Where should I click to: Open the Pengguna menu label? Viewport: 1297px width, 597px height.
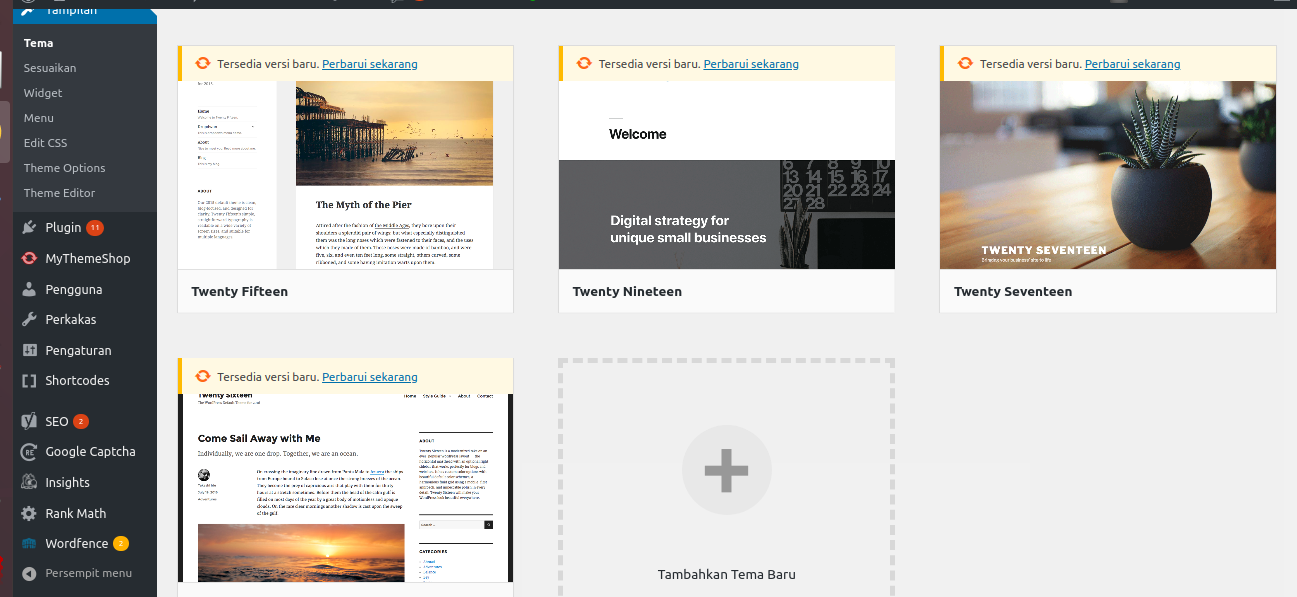[x=73, y=289]
